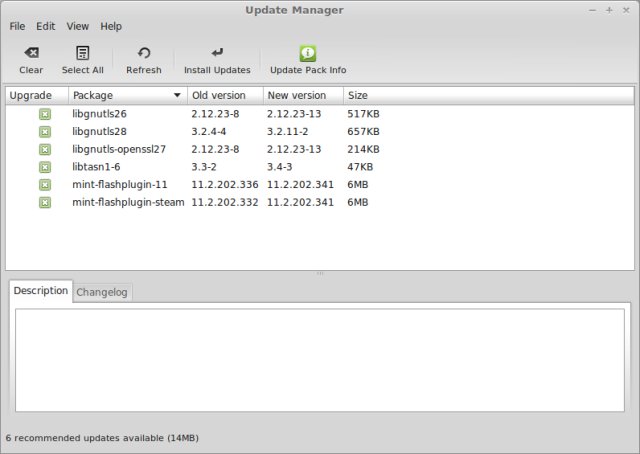This screenshot has width=640, height=454.
Task: Click inside the description text area
Action: pyautogui.click(x=320, y=360)
